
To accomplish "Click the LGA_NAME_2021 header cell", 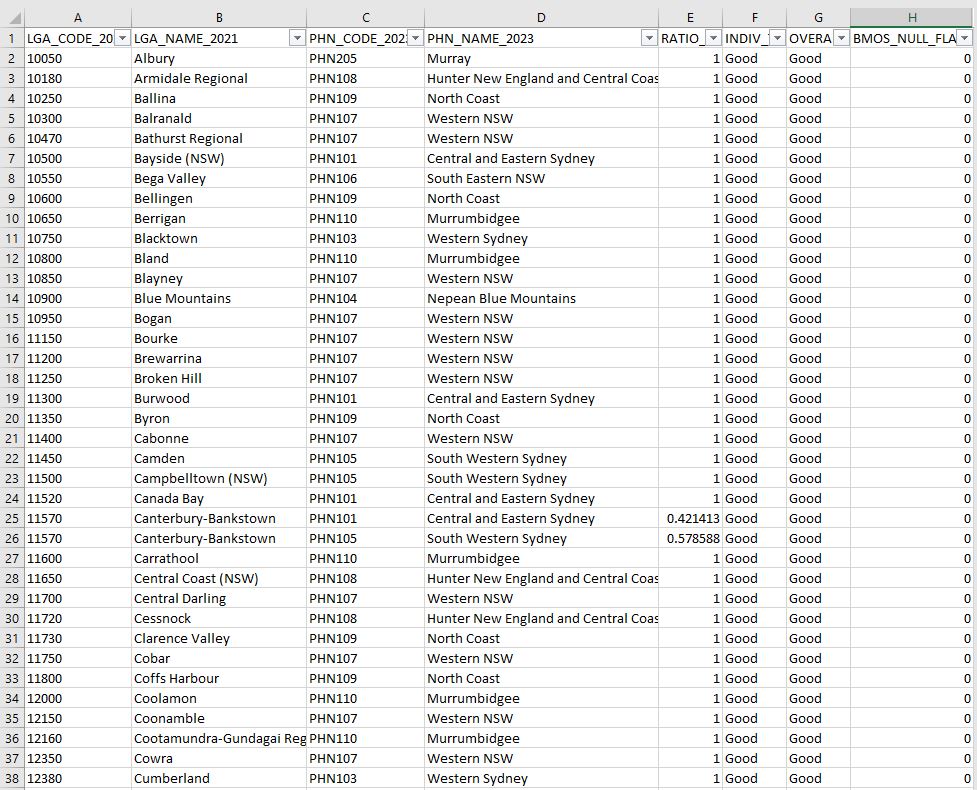I will click(219, 38).
